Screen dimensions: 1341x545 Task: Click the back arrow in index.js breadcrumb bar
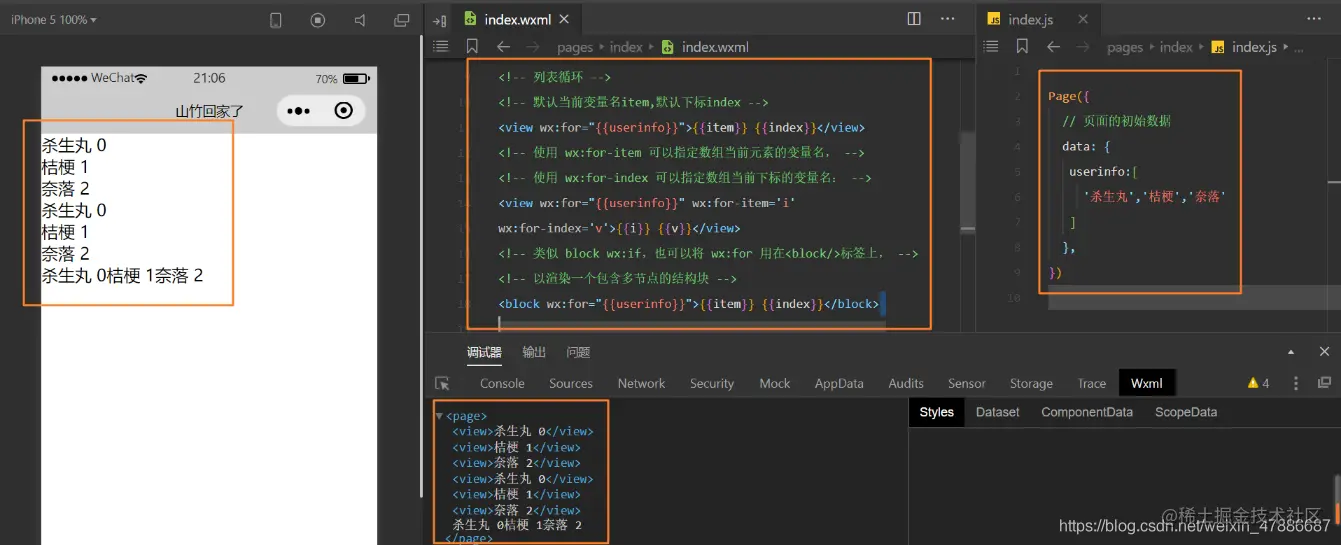point(1053,46)
